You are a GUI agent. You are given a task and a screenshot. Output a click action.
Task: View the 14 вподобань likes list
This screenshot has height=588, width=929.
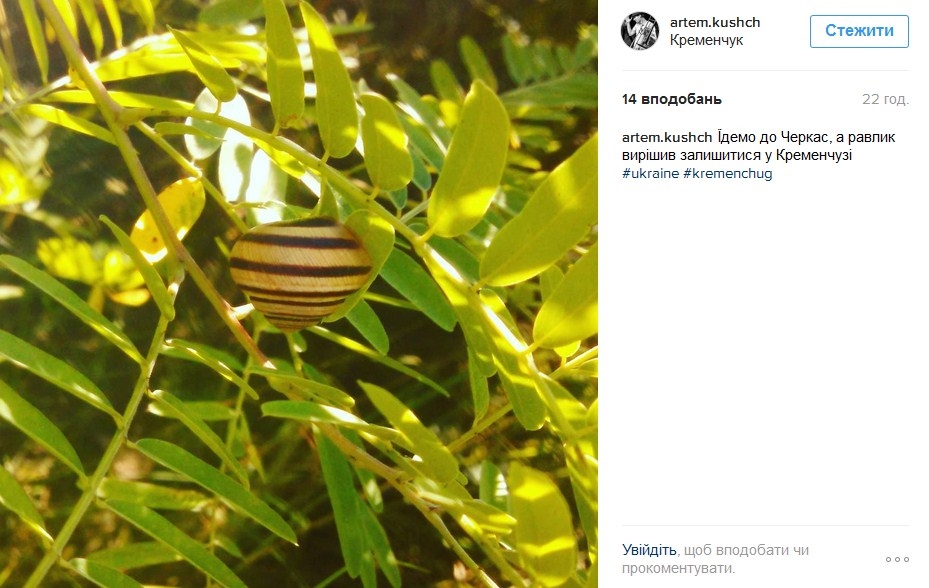tap(671, 99)
